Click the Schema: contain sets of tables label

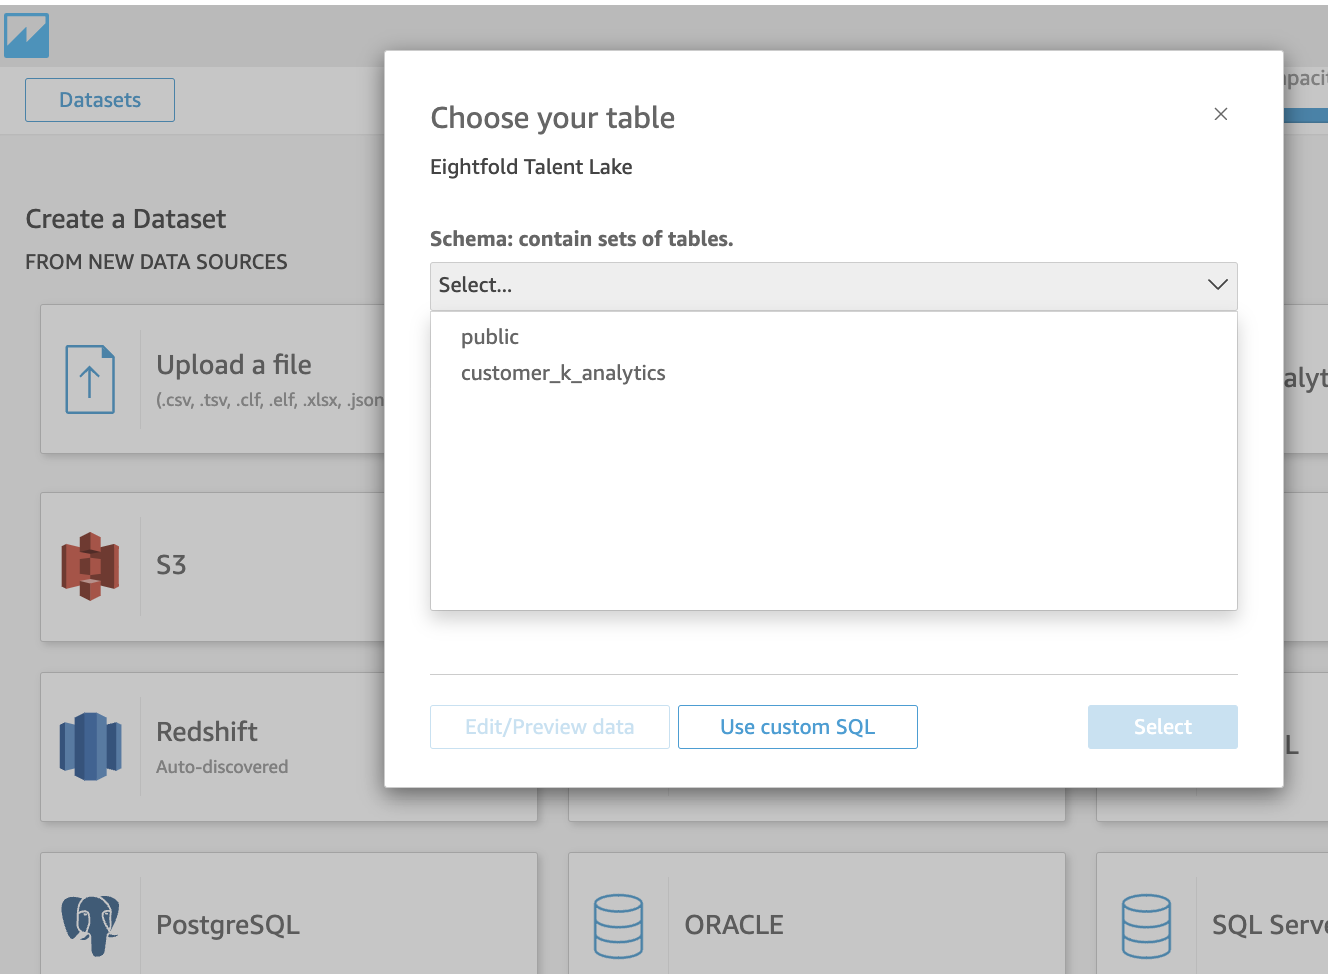point(582,239)
